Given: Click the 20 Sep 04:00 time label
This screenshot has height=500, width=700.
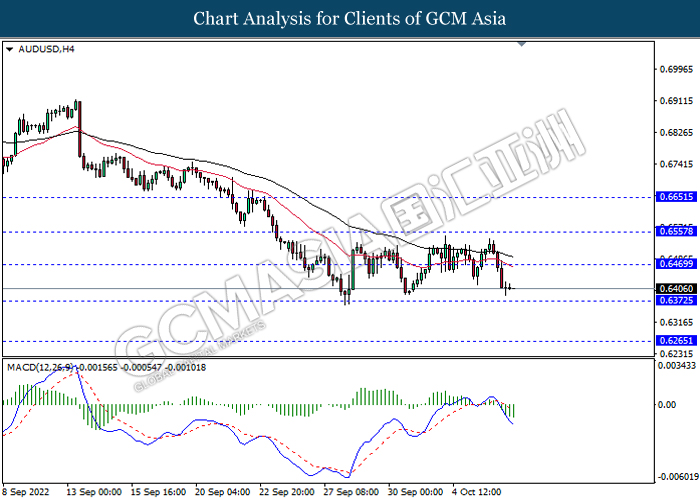Looking at the screenshot, I should (223, 492).
